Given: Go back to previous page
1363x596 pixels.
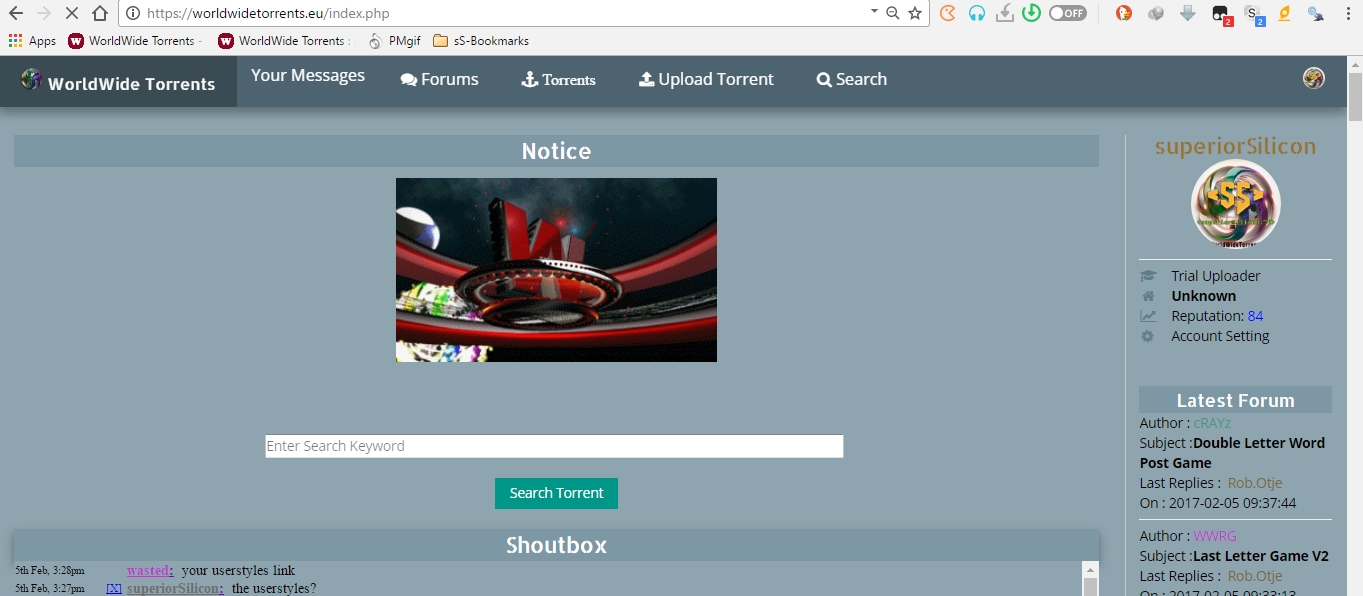Looking at the screenshot, I should tap(16, 14).
